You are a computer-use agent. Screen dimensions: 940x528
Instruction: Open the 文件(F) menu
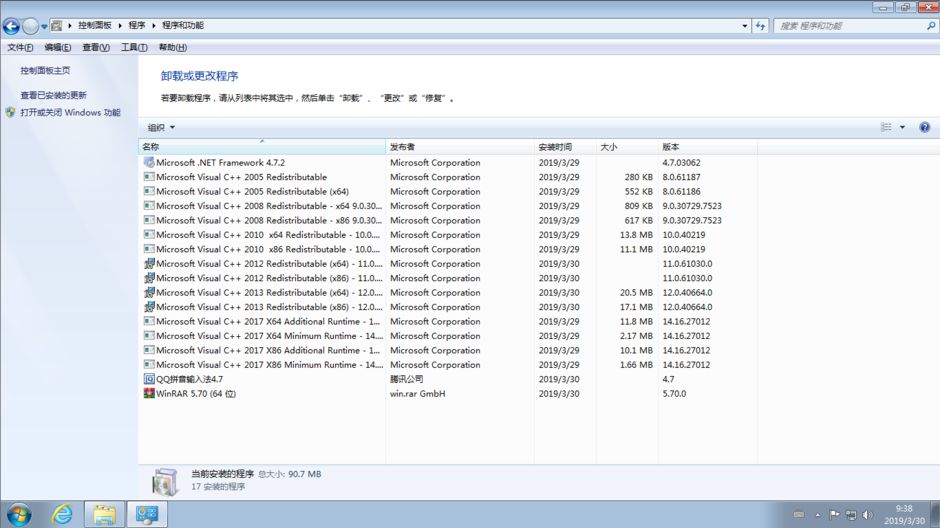[x=20, y=47]
